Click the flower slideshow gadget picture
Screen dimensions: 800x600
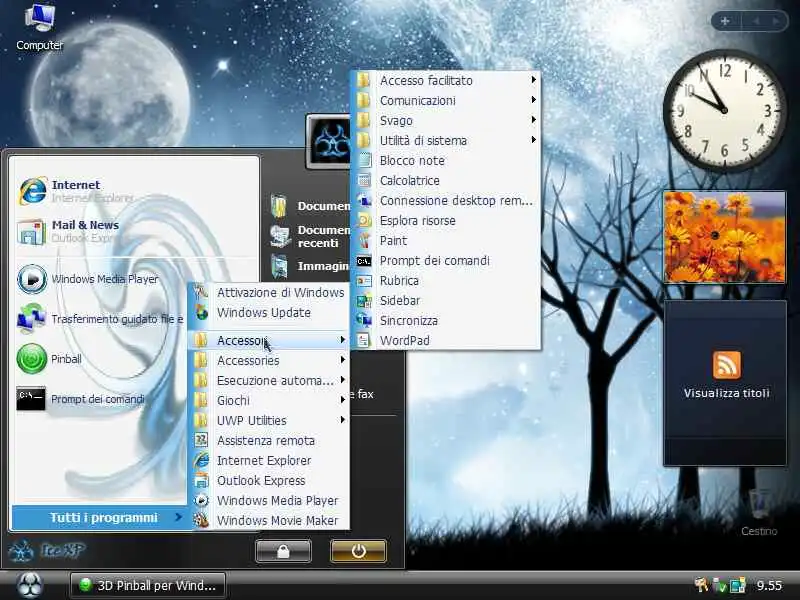click(x=724, y=237)
